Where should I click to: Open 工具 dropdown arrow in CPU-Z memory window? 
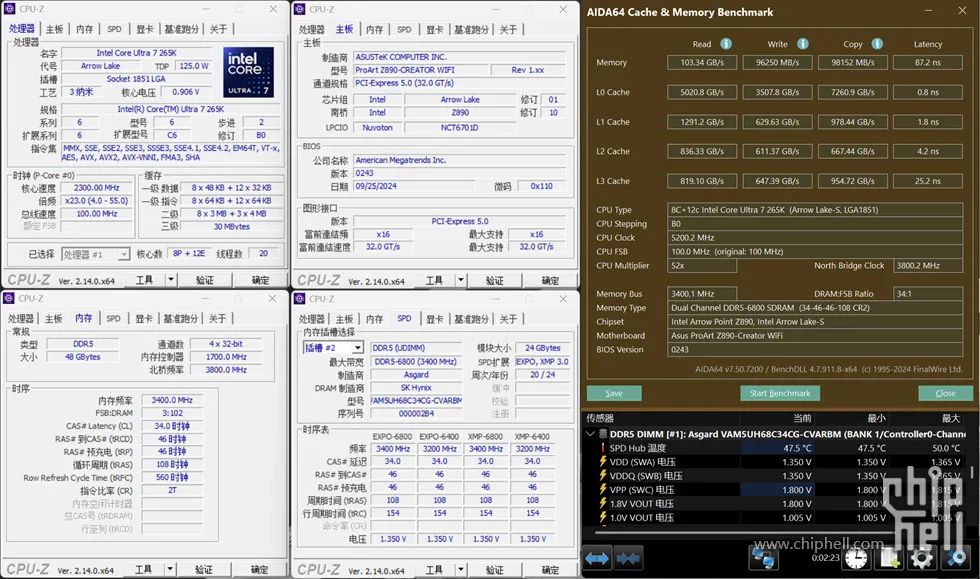[x=169, y=570]
